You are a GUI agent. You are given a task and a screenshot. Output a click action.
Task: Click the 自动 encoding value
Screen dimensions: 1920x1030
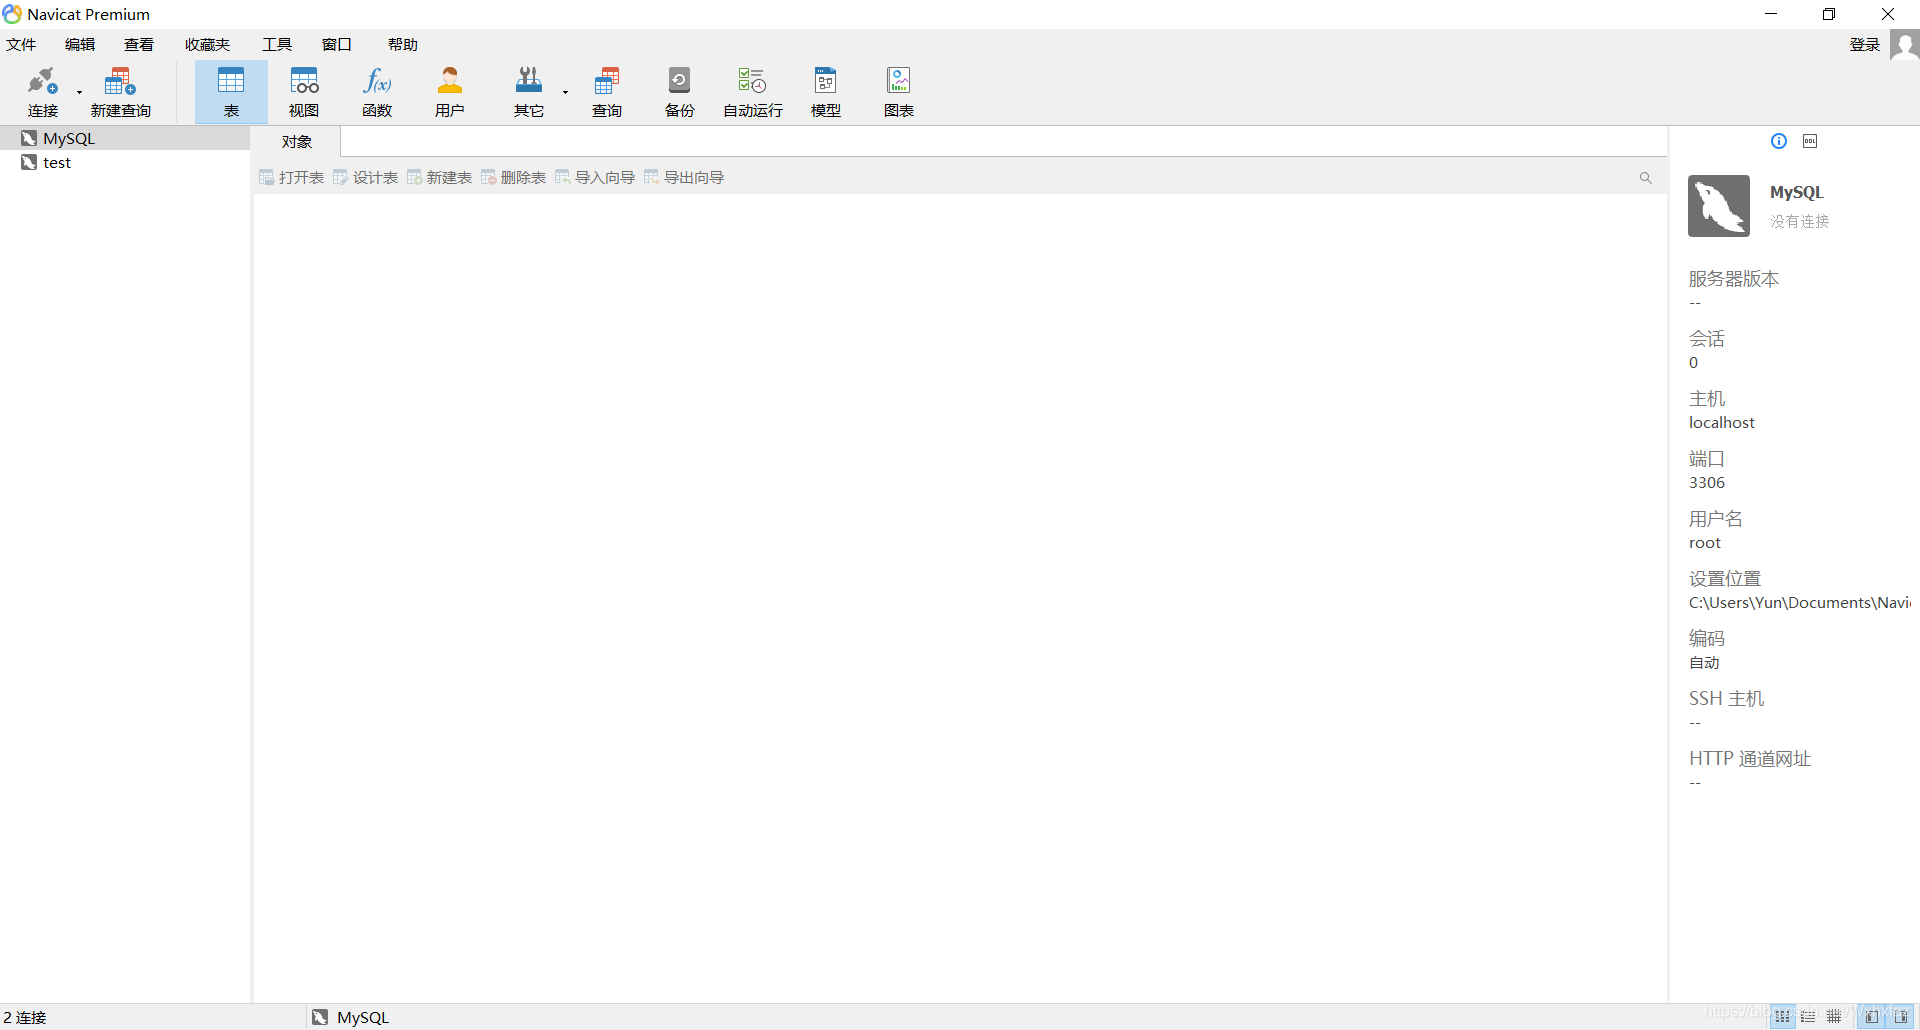(x=1704, y=662)
